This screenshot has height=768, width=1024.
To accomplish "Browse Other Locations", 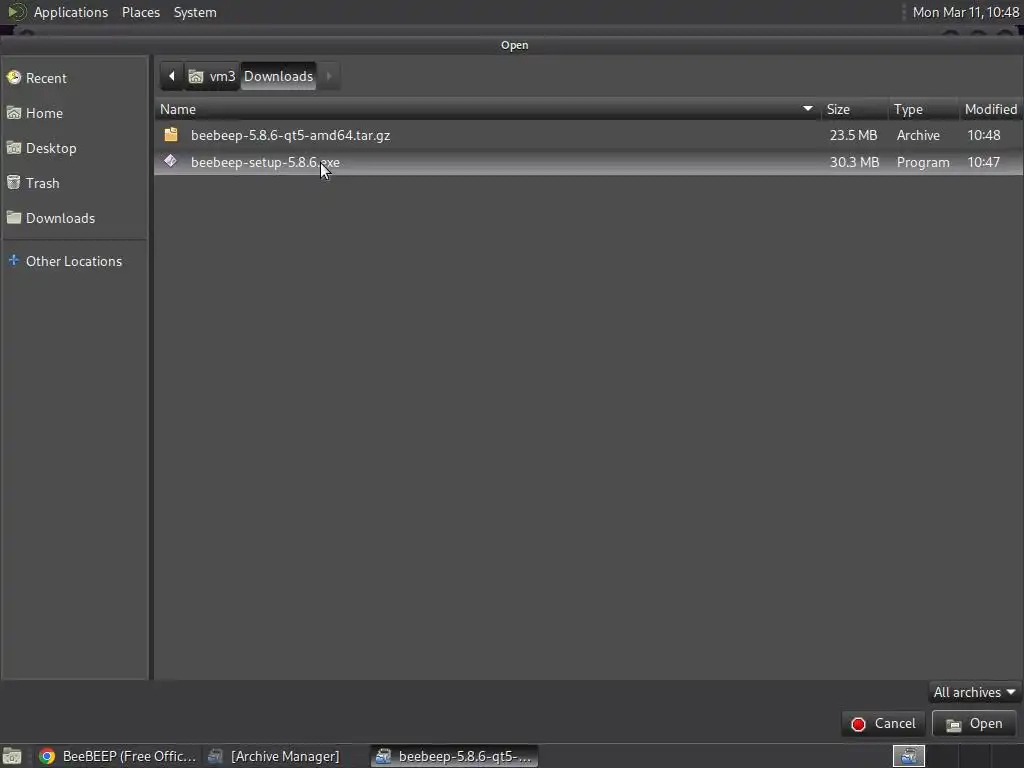I will pos(74,261).
